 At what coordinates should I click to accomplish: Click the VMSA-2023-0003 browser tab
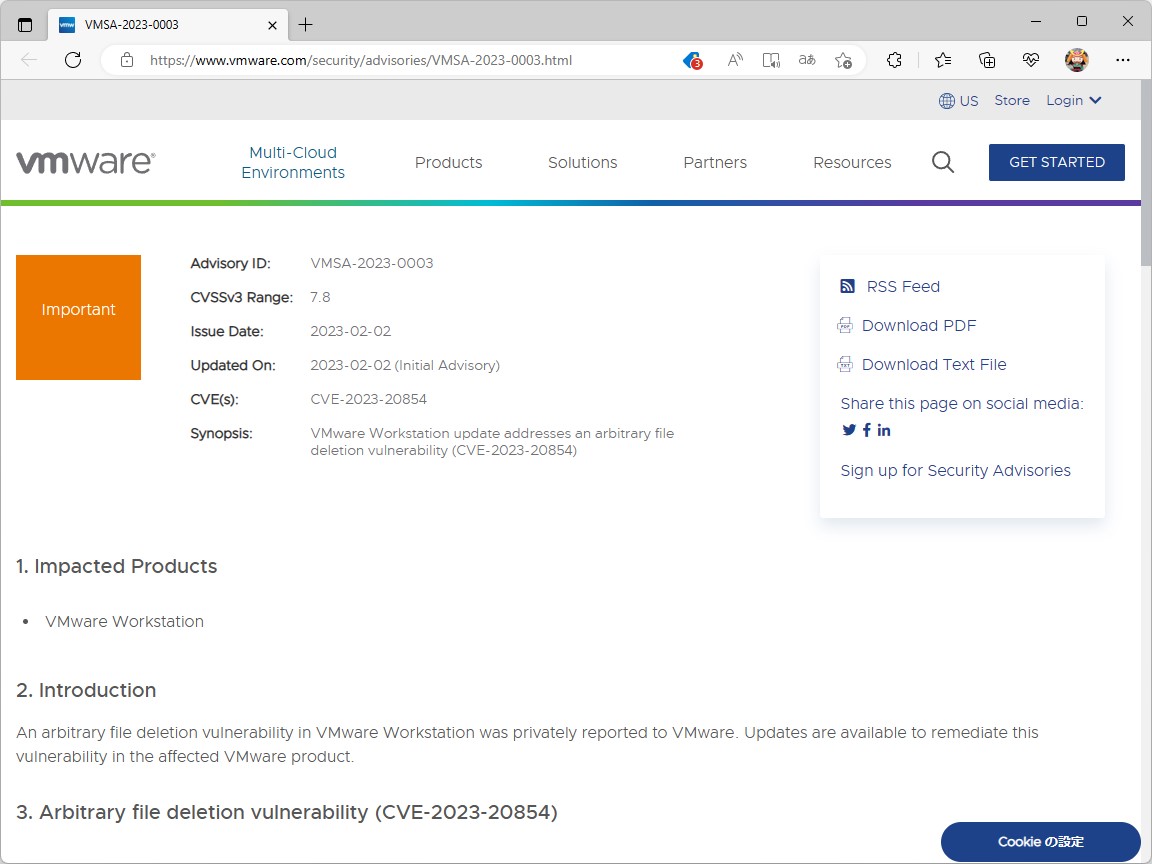(168, 25)
